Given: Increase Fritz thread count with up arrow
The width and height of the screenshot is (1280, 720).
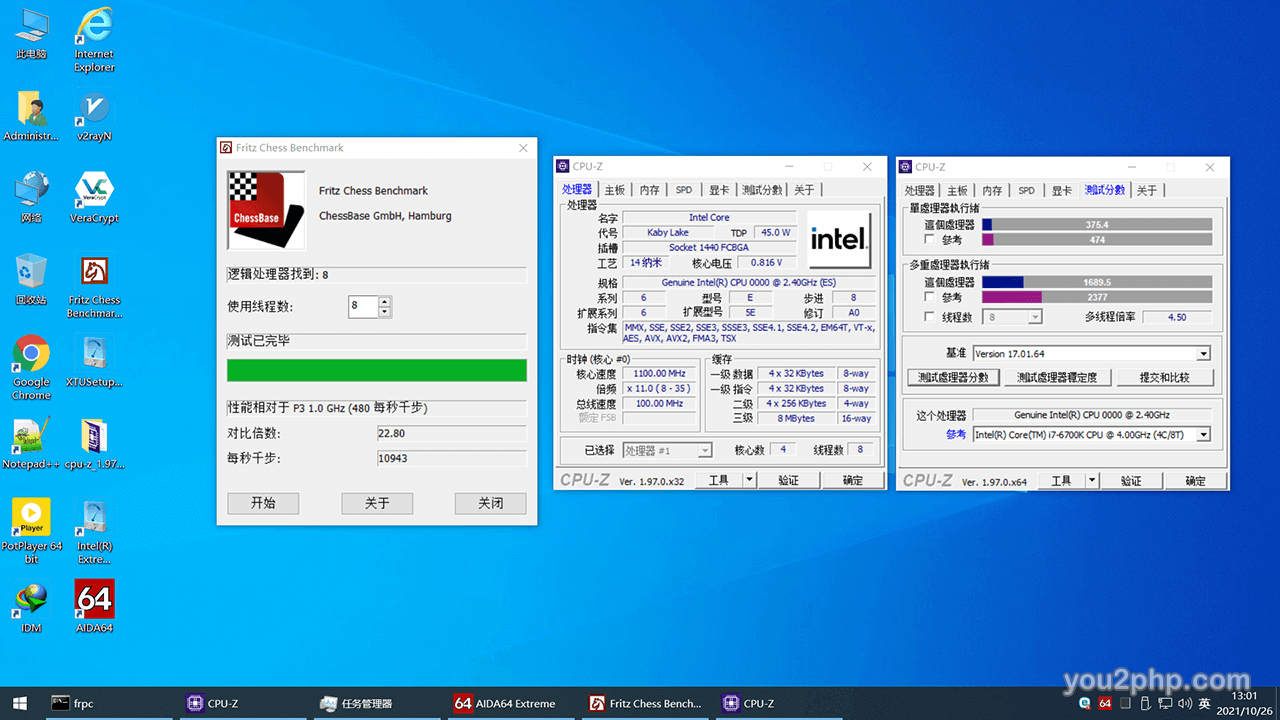Looking at the screenshot, I should [385, 301].
